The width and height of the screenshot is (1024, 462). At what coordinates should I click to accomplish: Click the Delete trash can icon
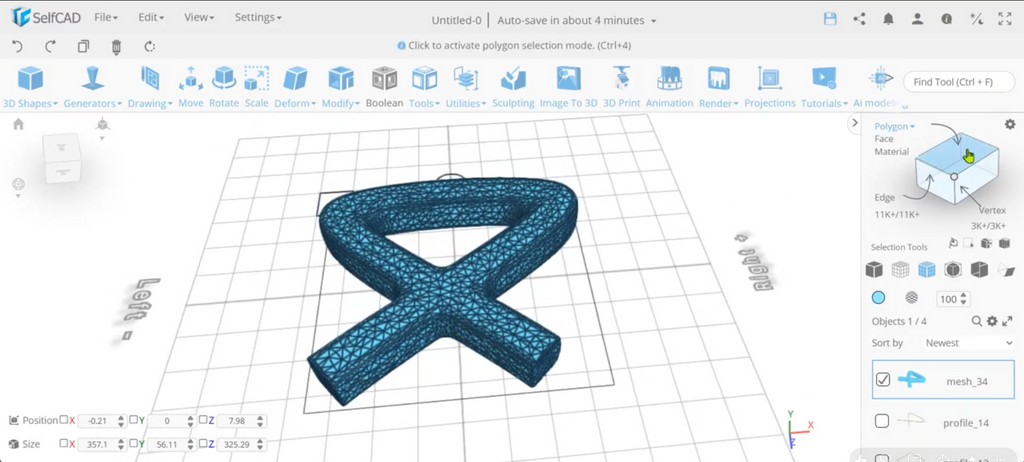[116, 46]
